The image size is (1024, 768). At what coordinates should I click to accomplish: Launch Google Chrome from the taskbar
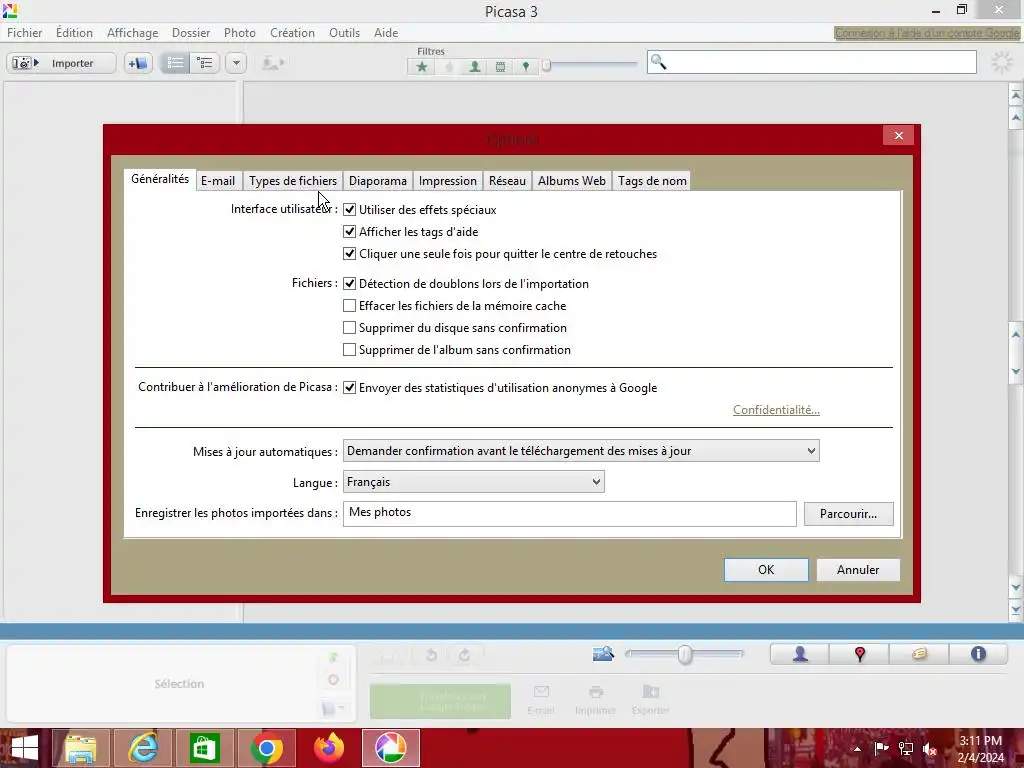point(266,748)
